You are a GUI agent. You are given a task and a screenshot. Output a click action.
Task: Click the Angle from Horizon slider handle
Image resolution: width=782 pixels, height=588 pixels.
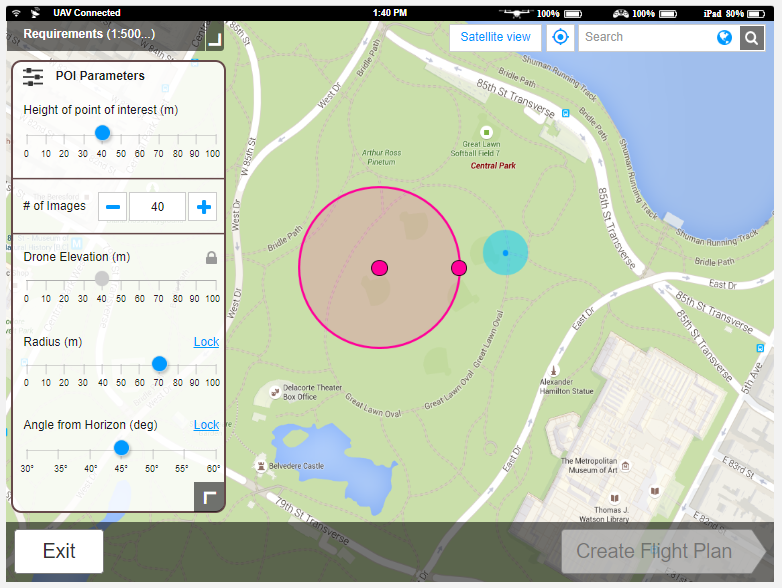click(121, 448)
